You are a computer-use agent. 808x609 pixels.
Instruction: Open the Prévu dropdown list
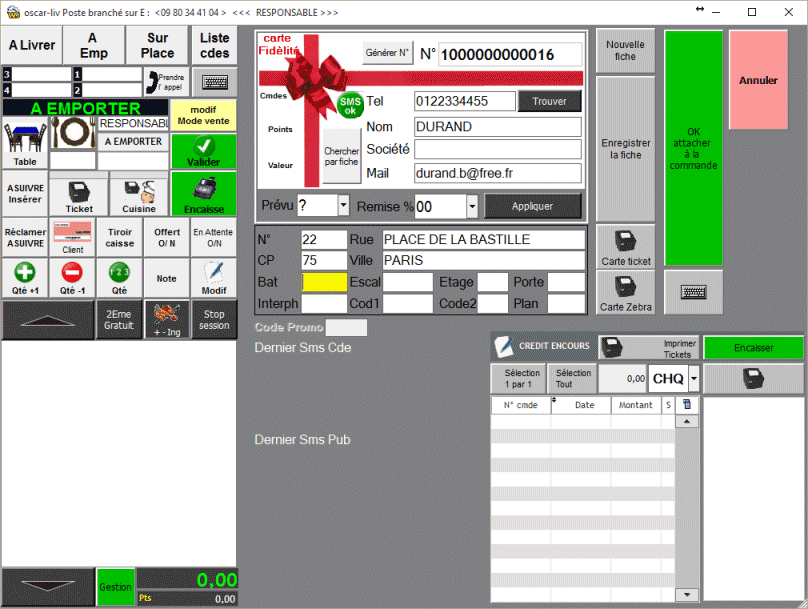pyautogui.click(x=343, y=205)
